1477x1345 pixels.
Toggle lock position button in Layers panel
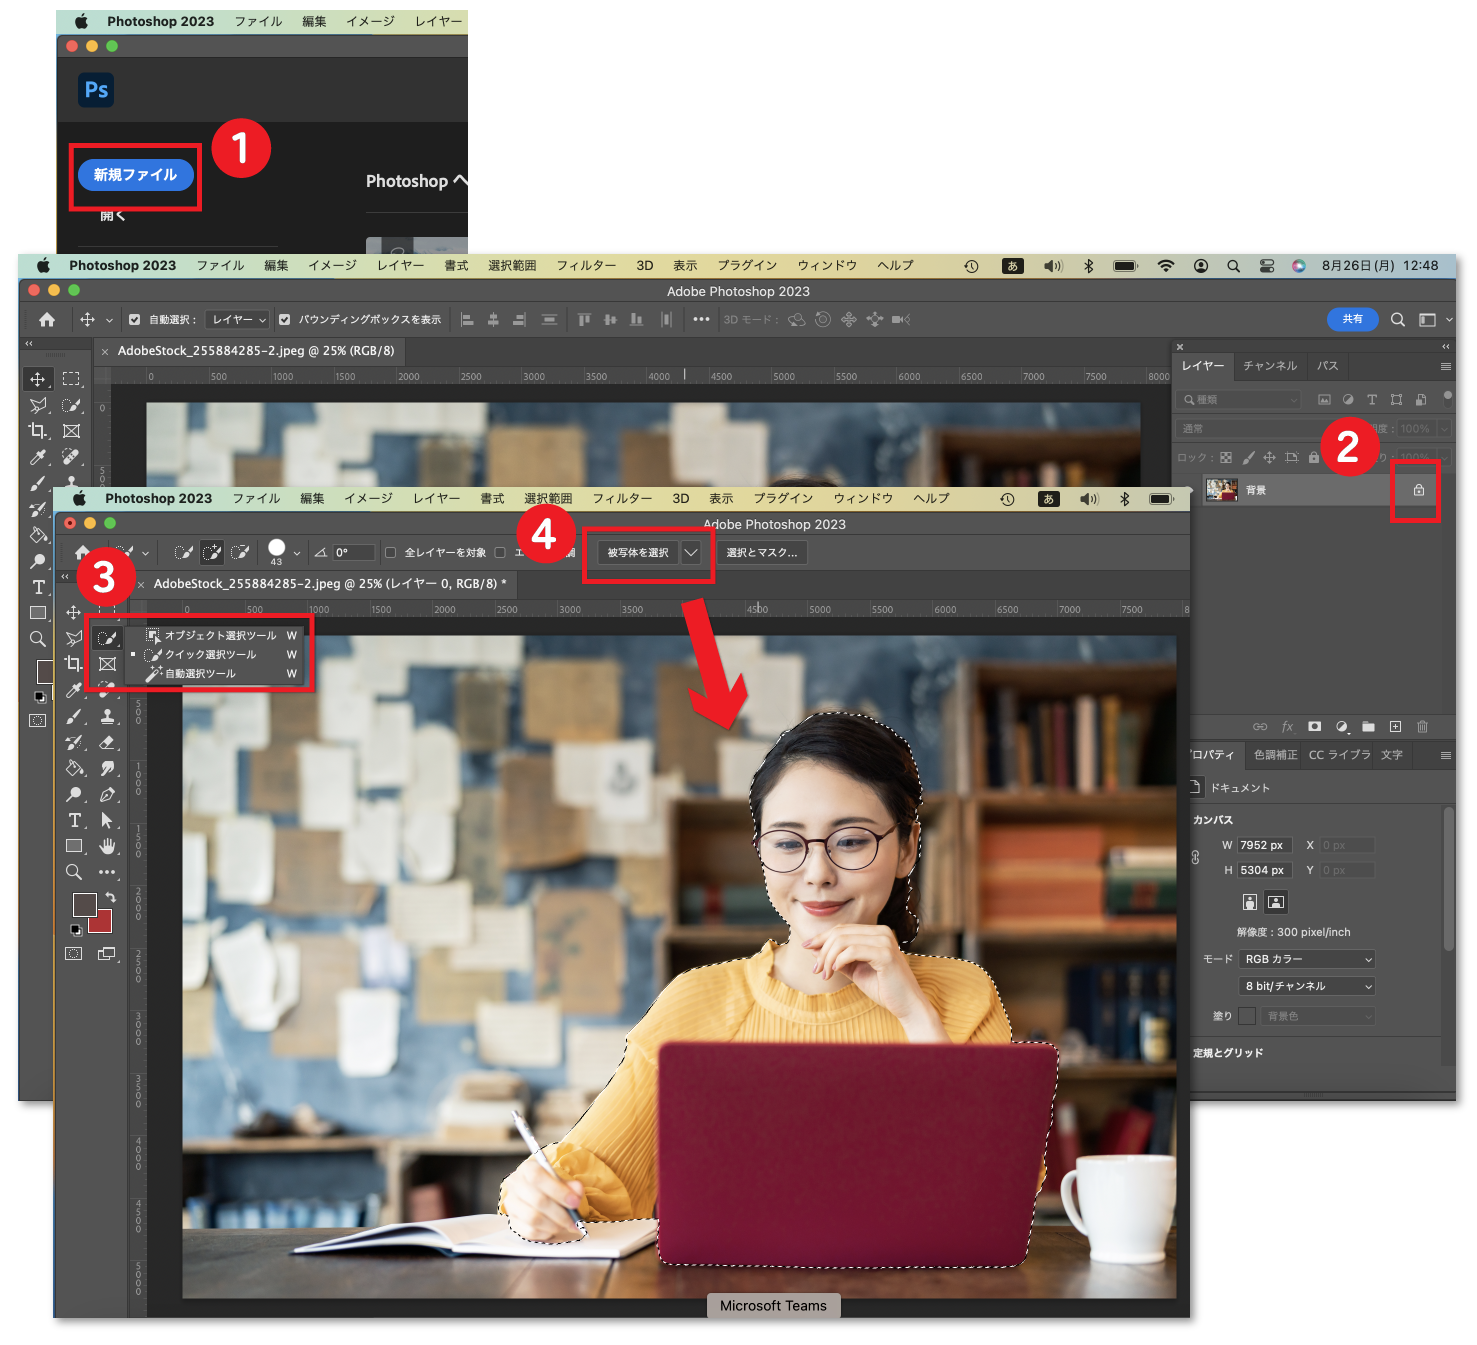click(x=1269, y=458)
